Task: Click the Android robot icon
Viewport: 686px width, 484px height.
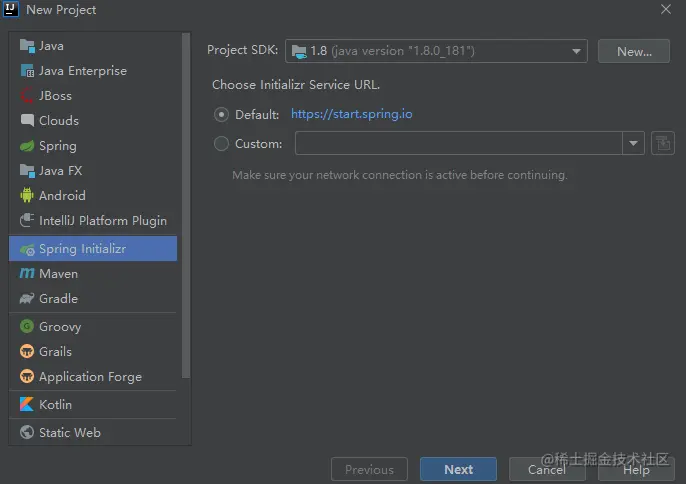Action: coord(27,196)
